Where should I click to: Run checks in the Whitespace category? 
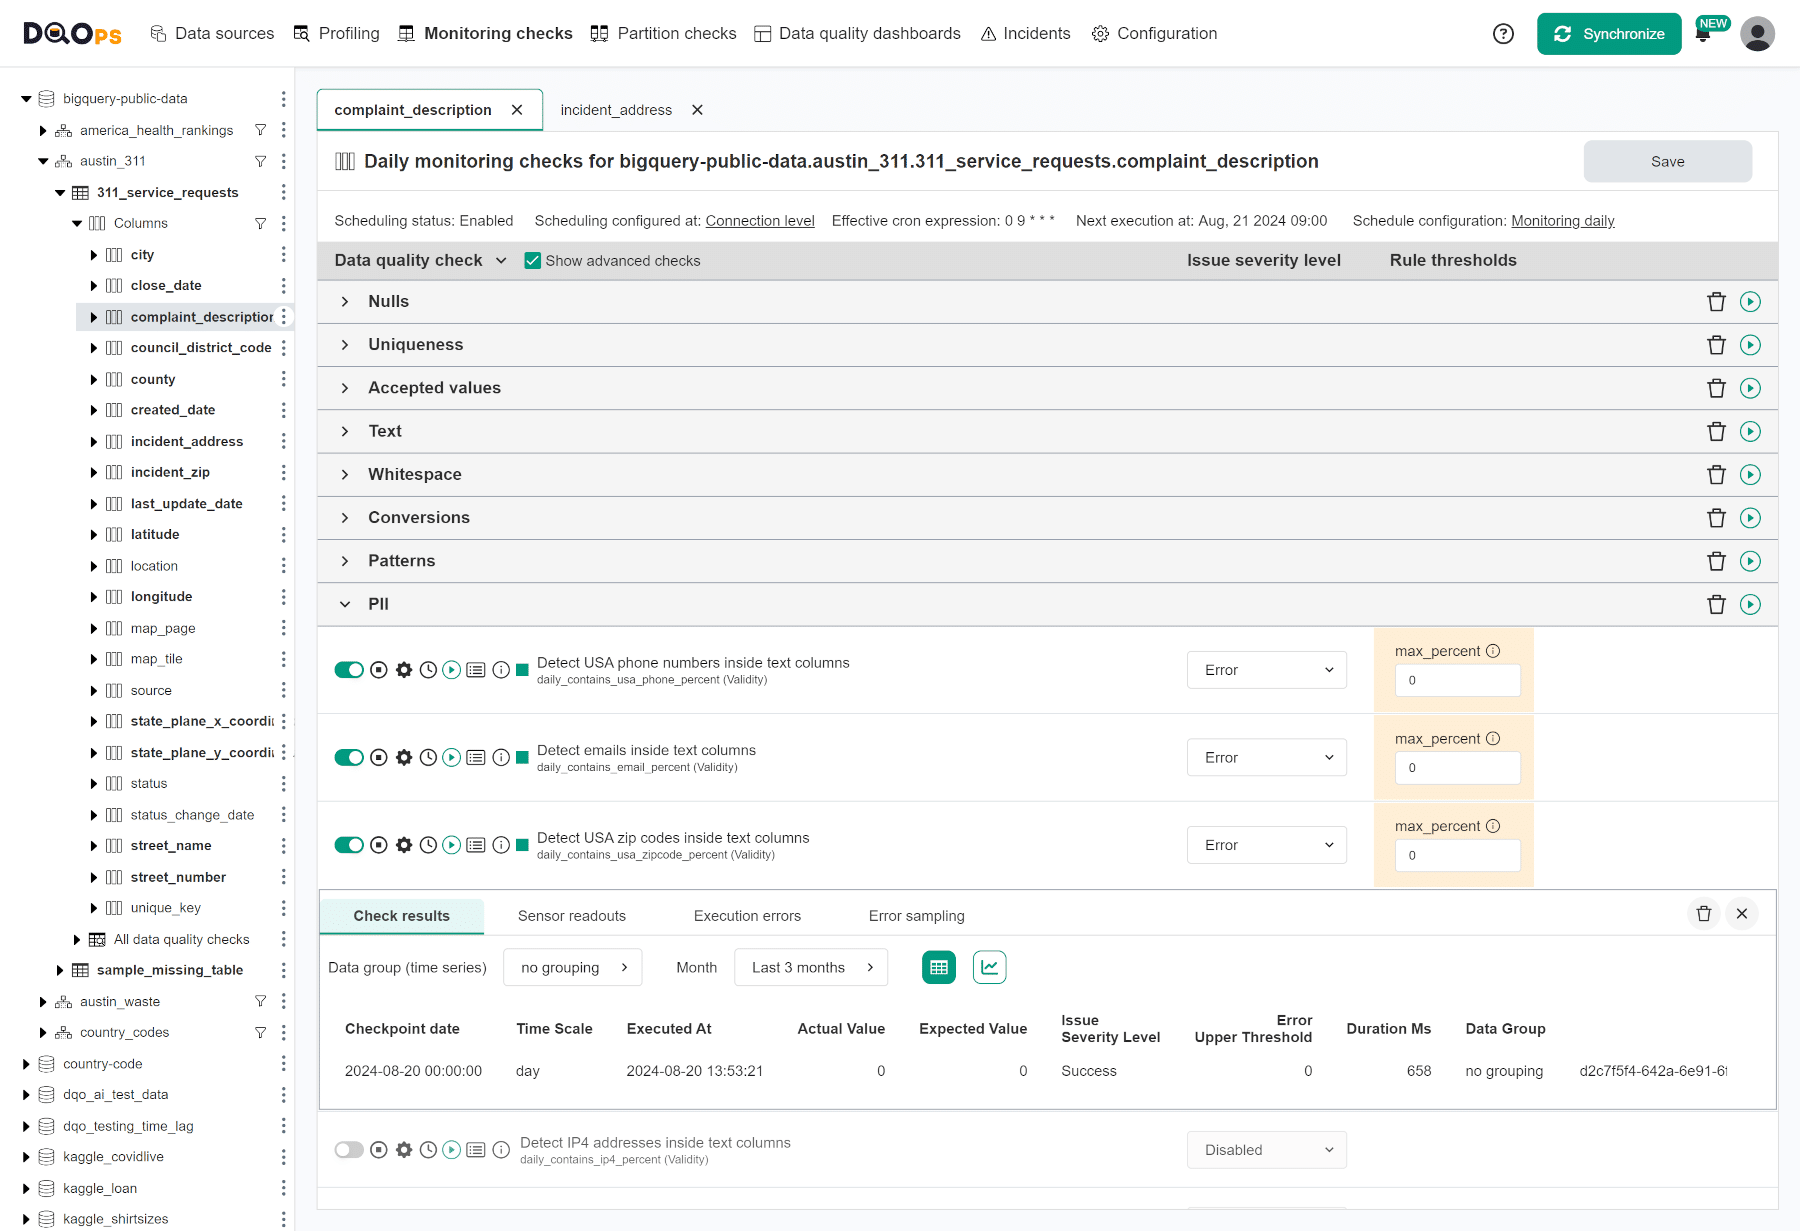(1750, 475)
